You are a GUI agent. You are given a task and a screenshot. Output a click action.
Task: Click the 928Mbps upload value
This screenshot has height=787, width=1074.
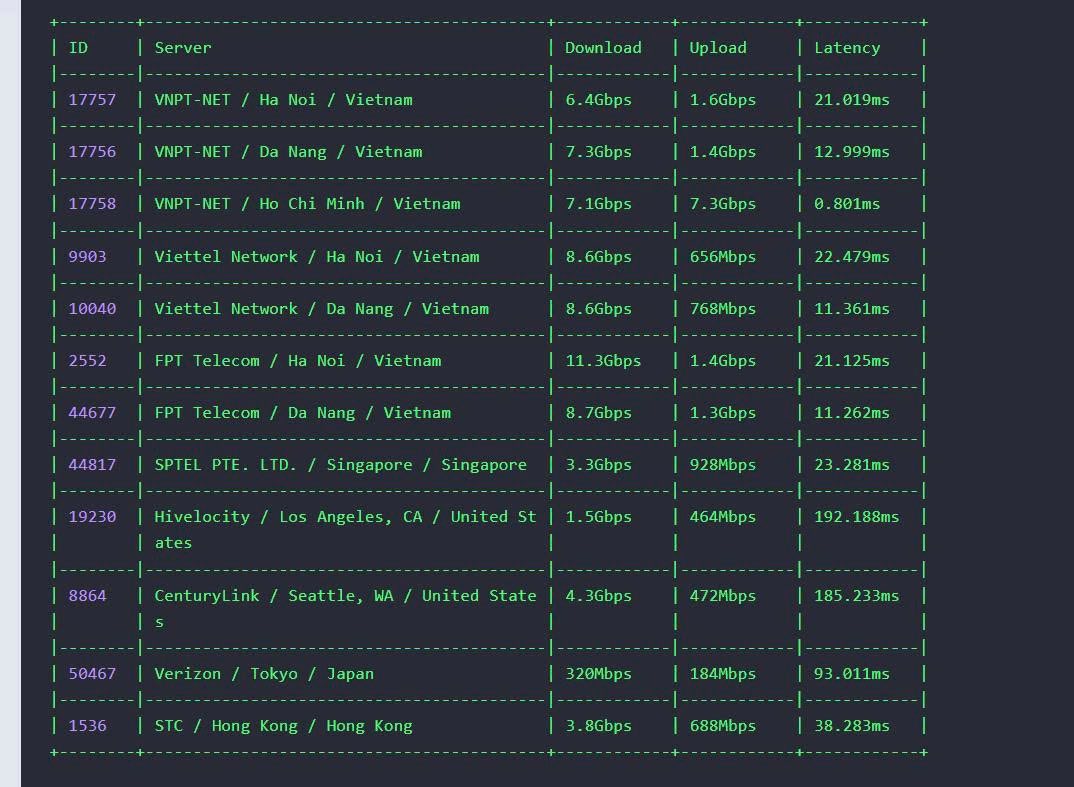point(723,465)
